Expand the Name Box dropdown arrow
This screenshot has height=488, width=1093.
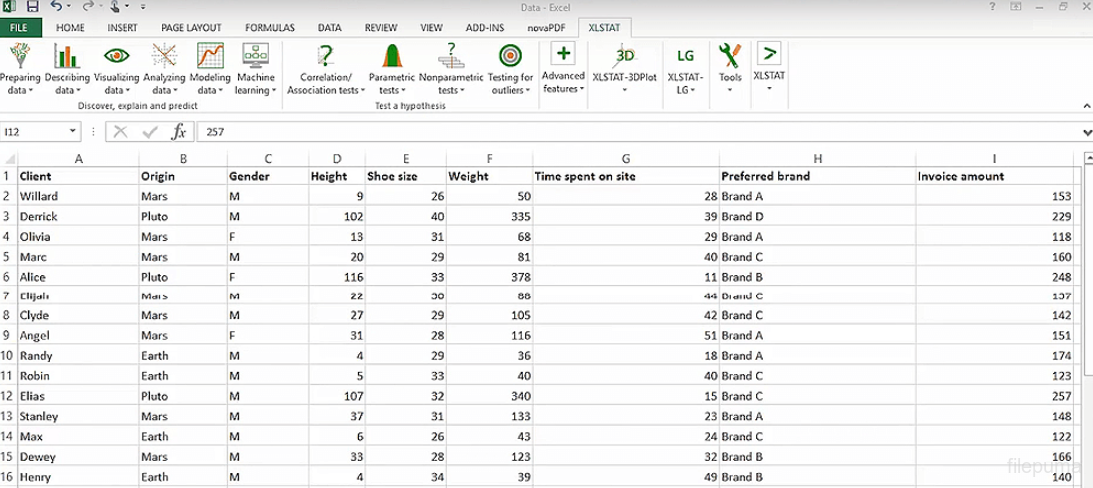click(x=74, y=131)
